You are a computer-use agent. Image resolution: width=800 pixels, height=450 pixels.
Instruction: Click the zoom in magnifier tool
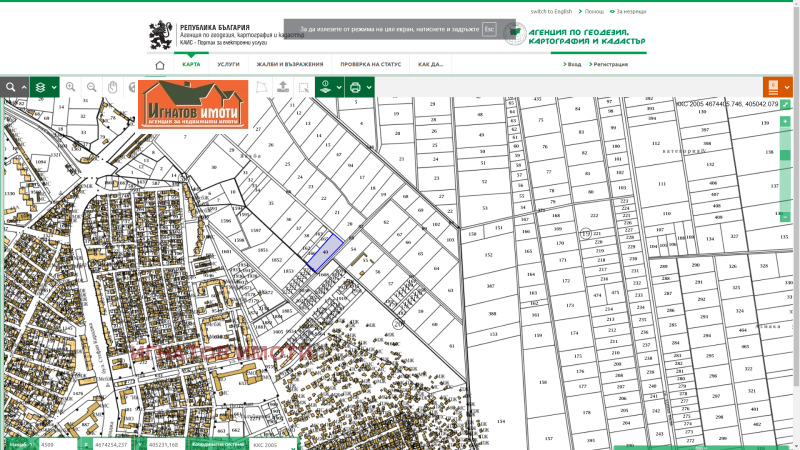[x=71, y=87]
